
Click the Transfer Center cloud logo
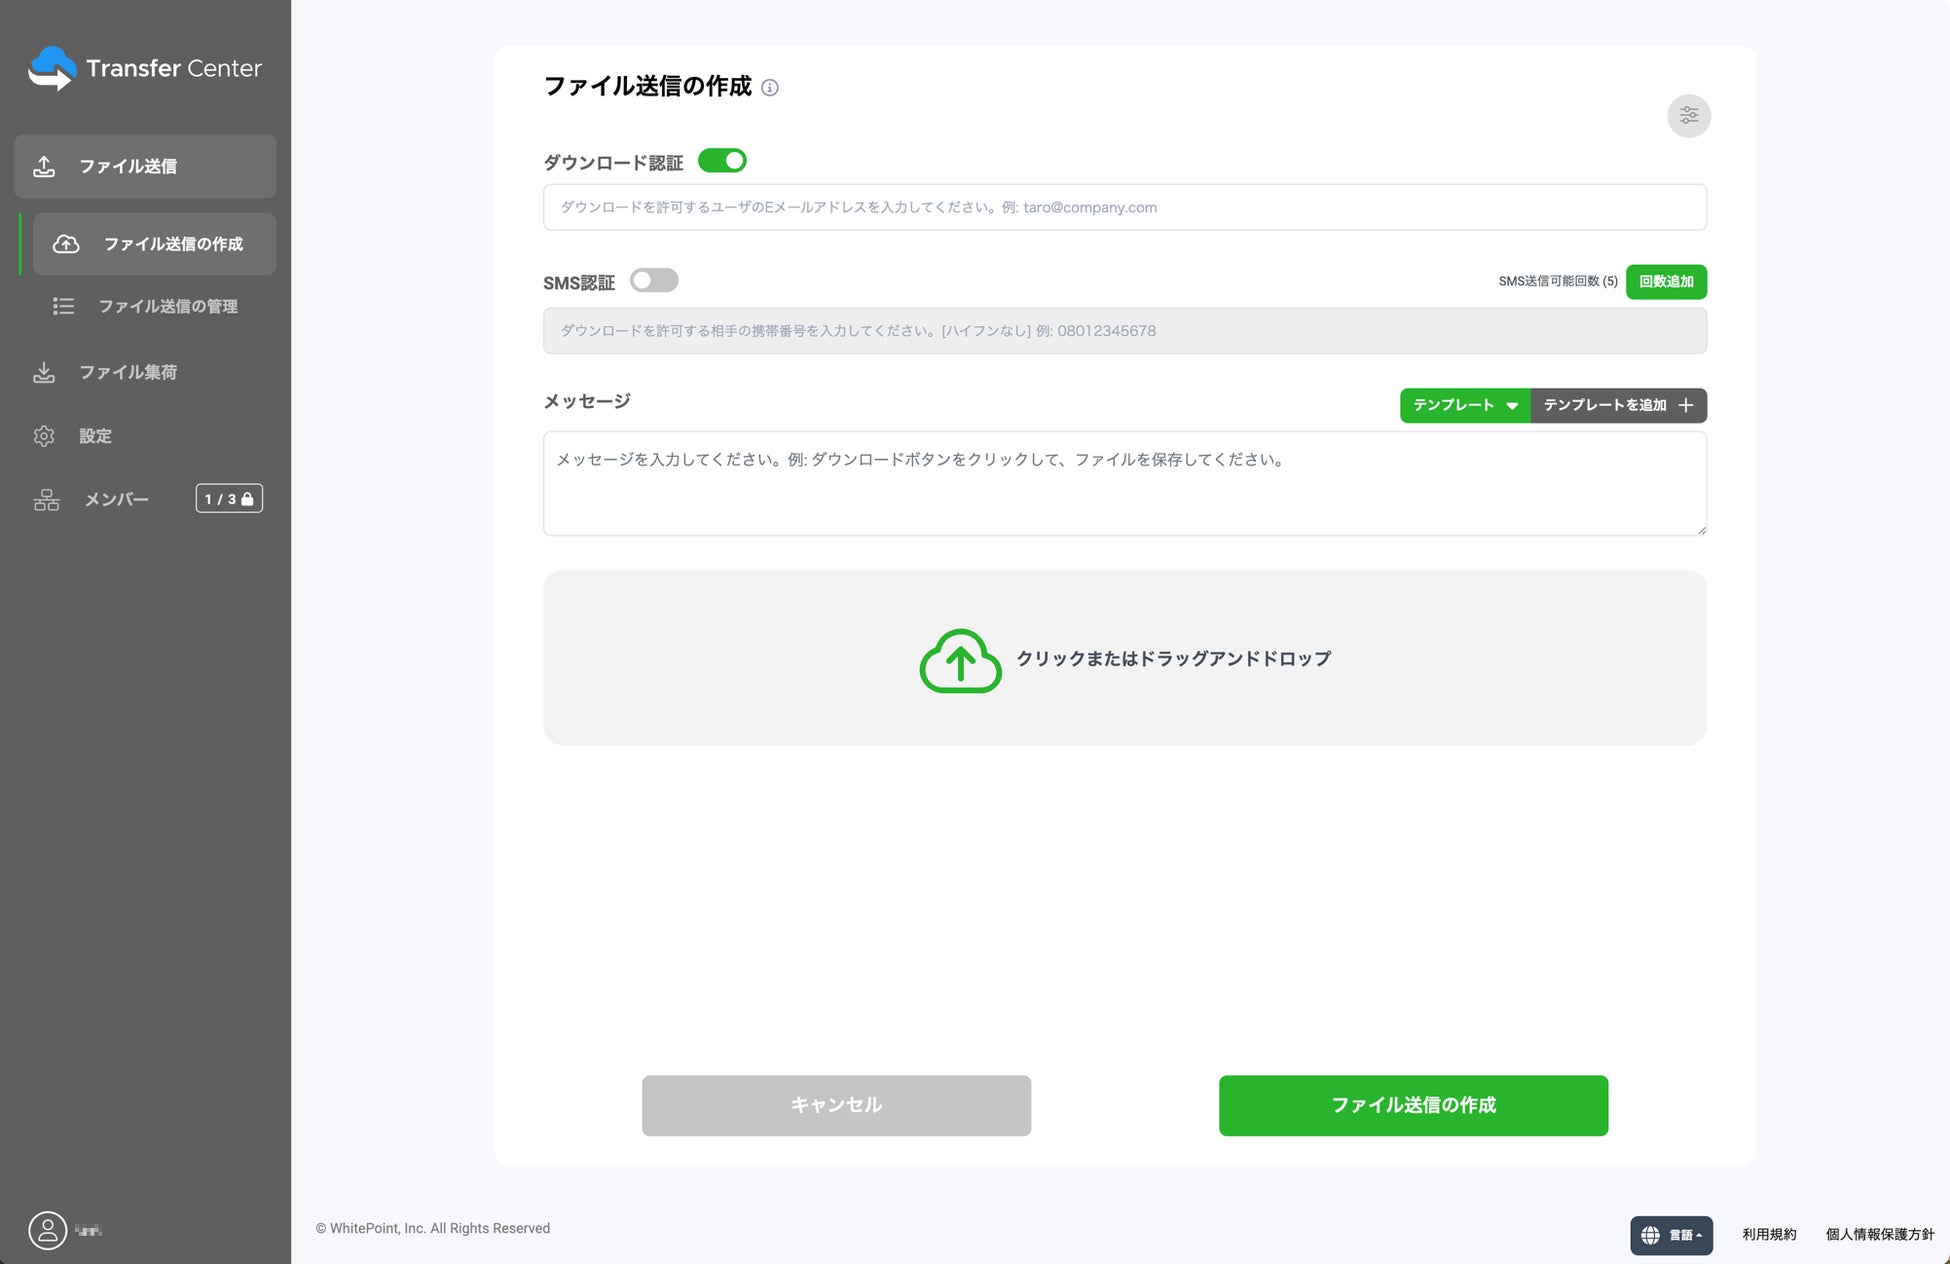click(x=51, y=68)
